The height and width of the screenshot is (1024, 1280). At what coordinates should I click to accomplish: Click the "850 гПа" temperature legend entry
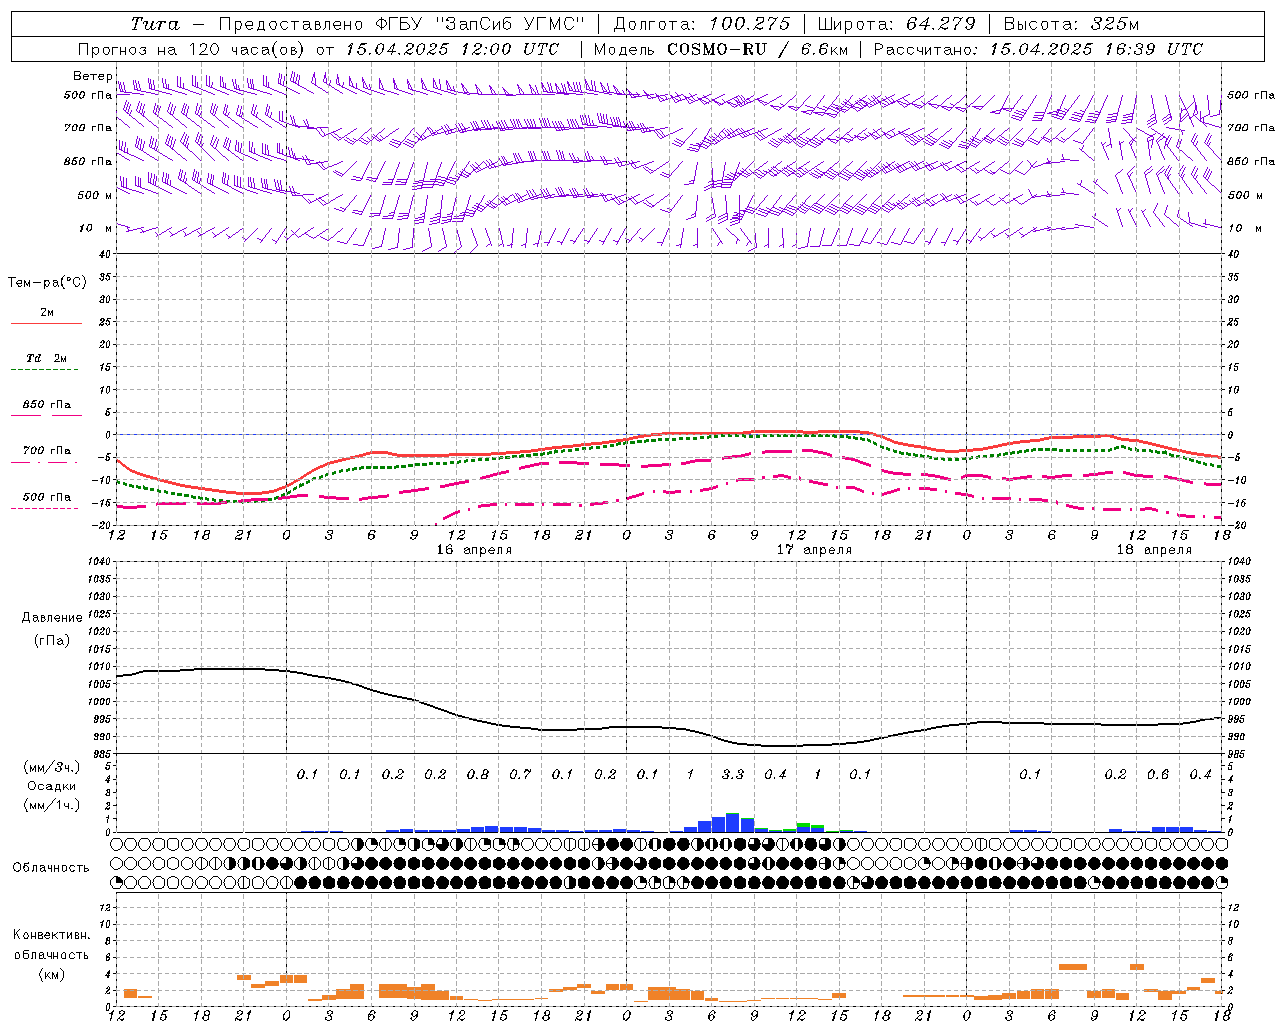tap(46, 405)
